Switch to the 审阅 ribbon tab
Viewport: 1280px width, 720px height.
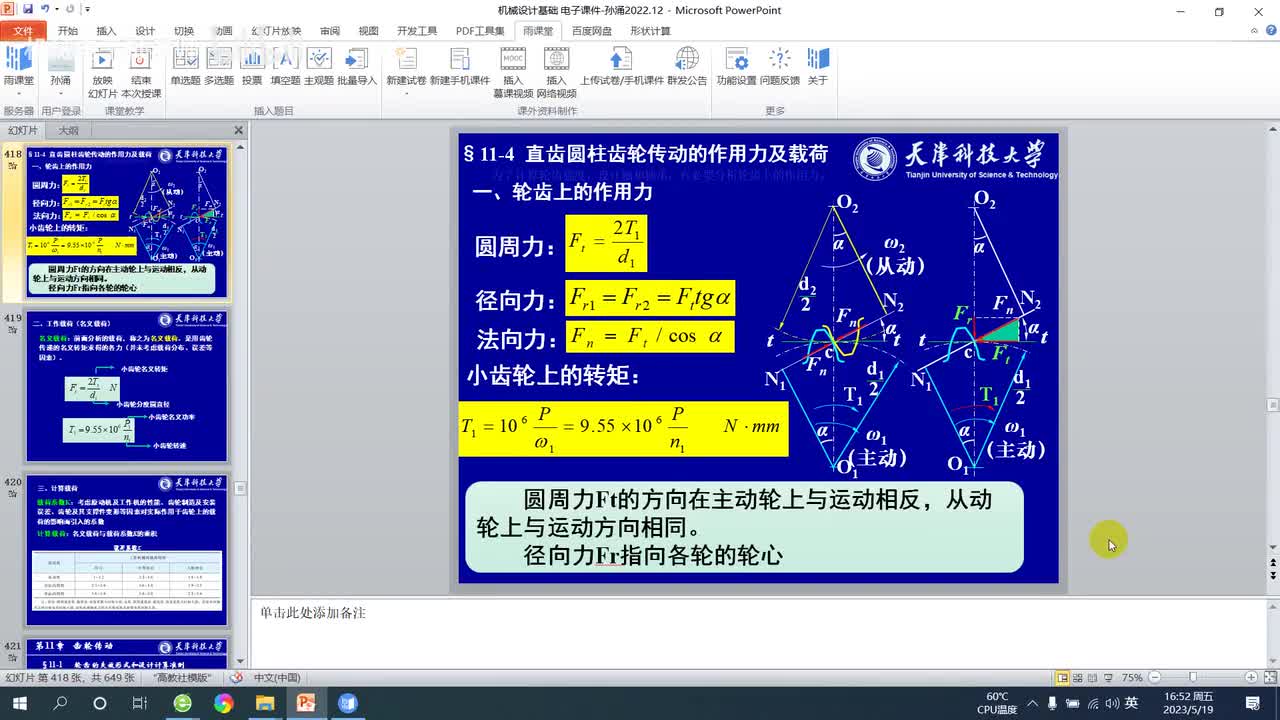[330, 31]
